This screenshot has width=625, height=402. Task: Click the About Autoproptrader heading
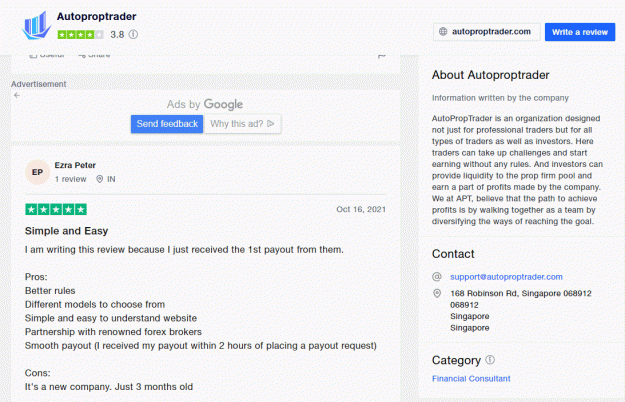(491, 75)
